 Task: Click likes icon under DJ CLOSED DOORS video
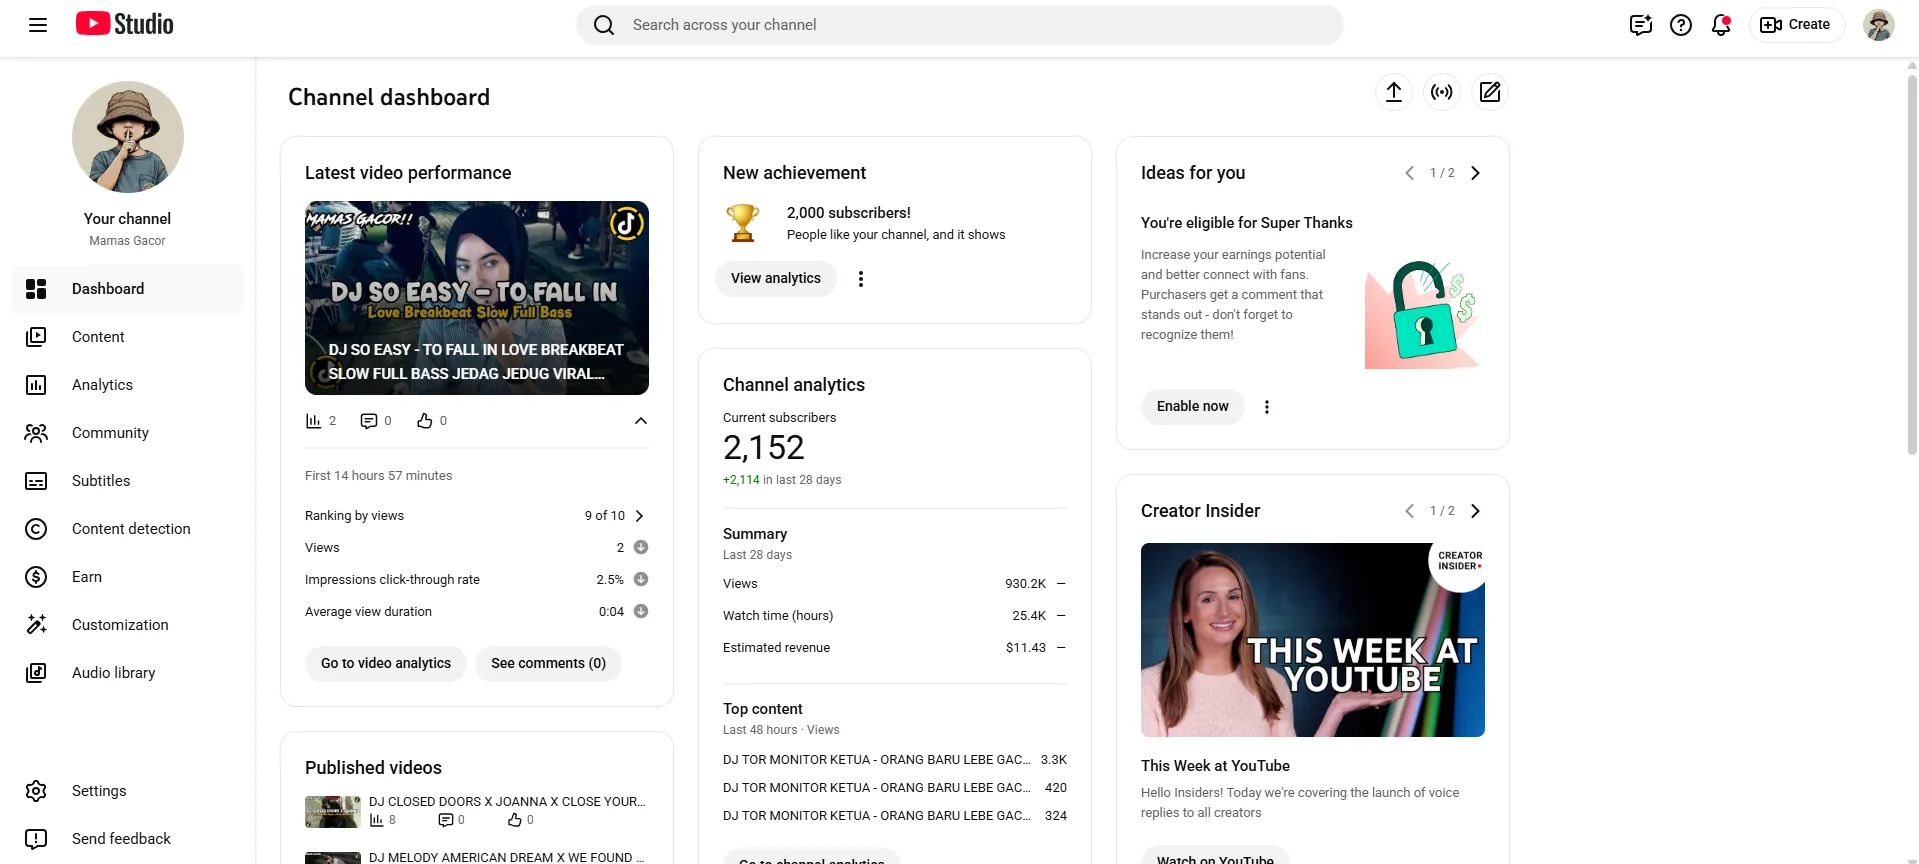coord(515,820)
